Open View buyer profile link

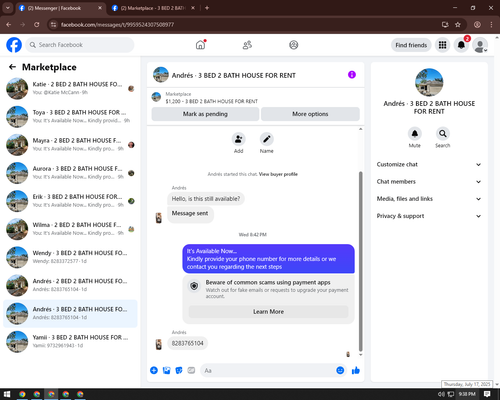pyautogui.click(x=278, y=174)
